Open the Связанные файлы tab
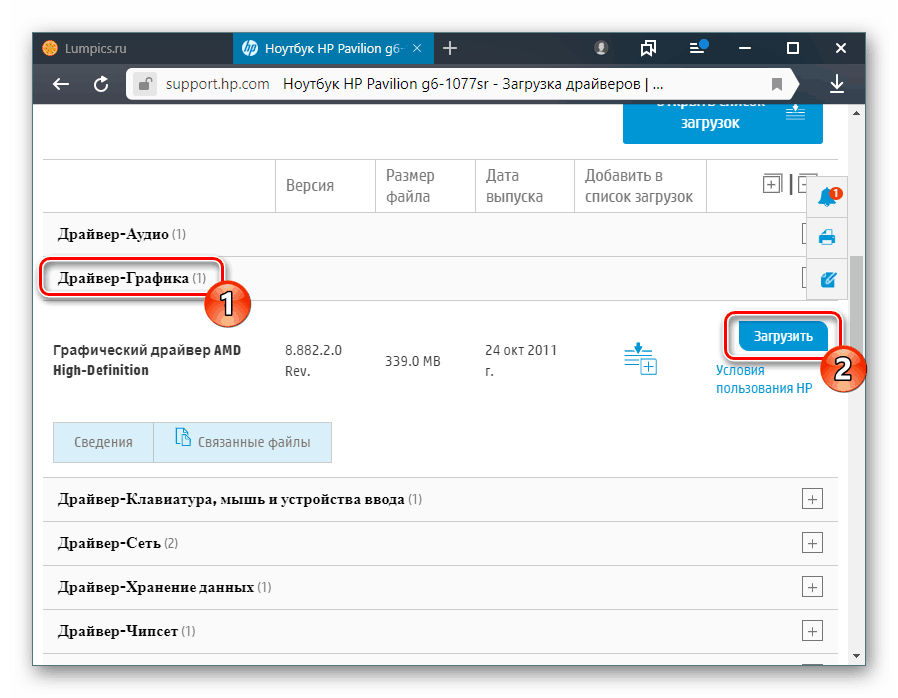 243,442
